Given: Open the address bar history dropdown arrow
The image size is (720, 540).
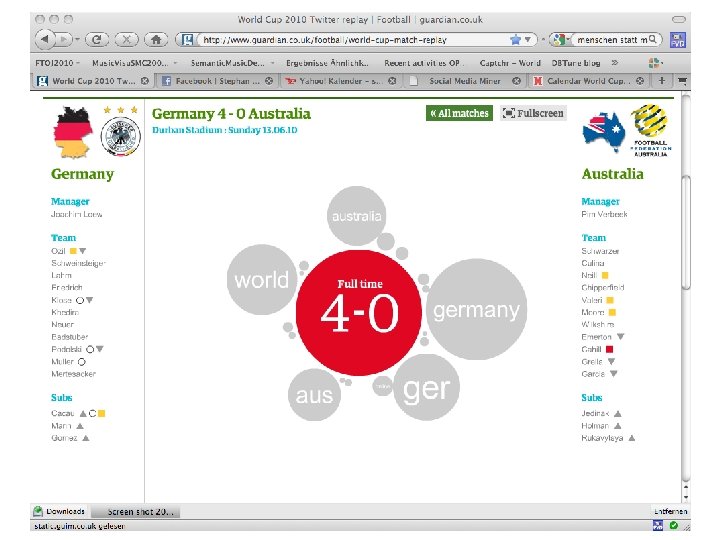Looking at the screenshot, I should pos(528,40).
